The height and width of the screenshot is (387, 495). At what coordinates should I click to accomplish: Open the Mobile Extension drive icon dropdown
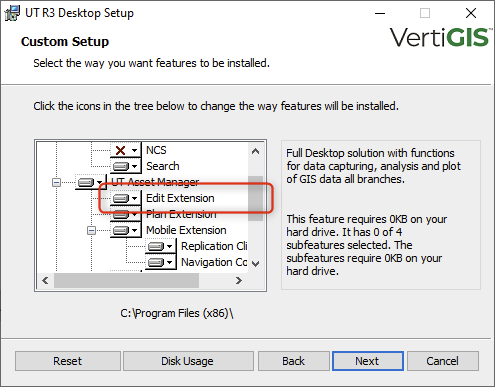click(x=125, y=230)
